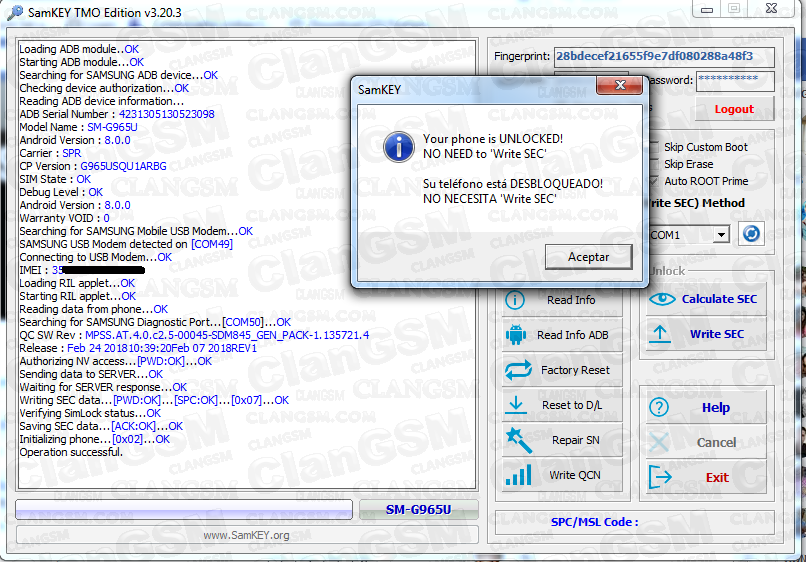Click the Exit label

click(x=717, y=478)
